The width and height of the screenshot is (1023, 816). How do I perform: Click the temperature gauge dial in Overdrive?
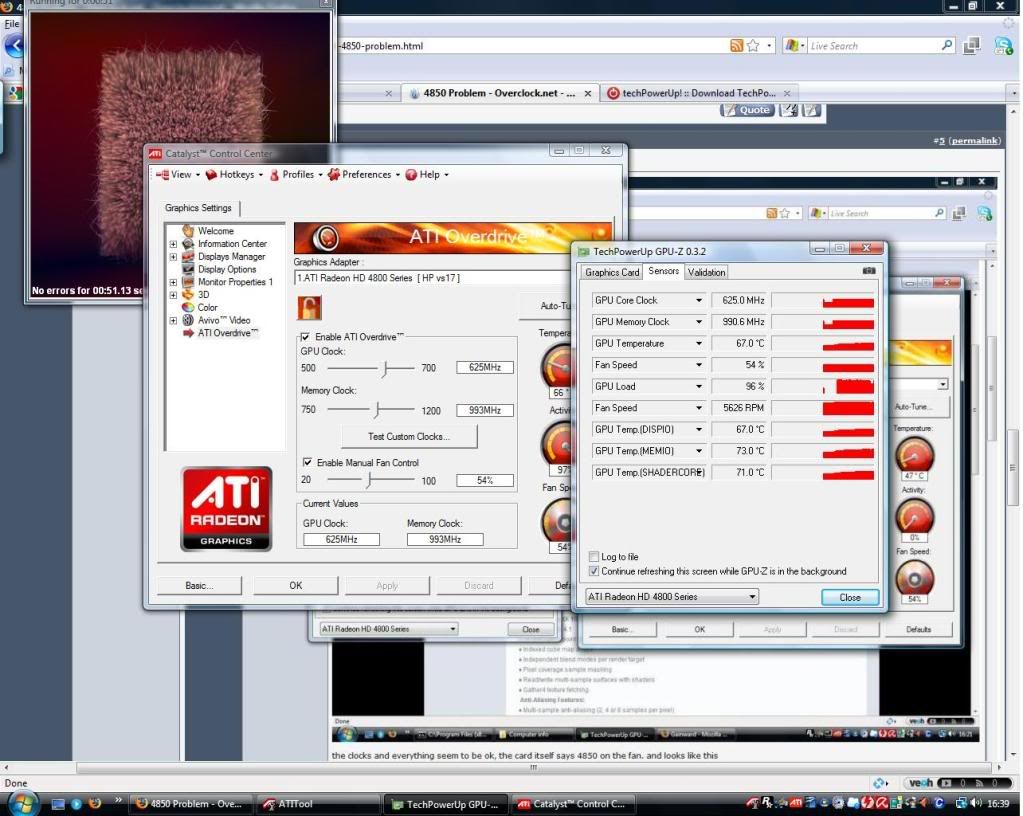[x=558, y=367]
